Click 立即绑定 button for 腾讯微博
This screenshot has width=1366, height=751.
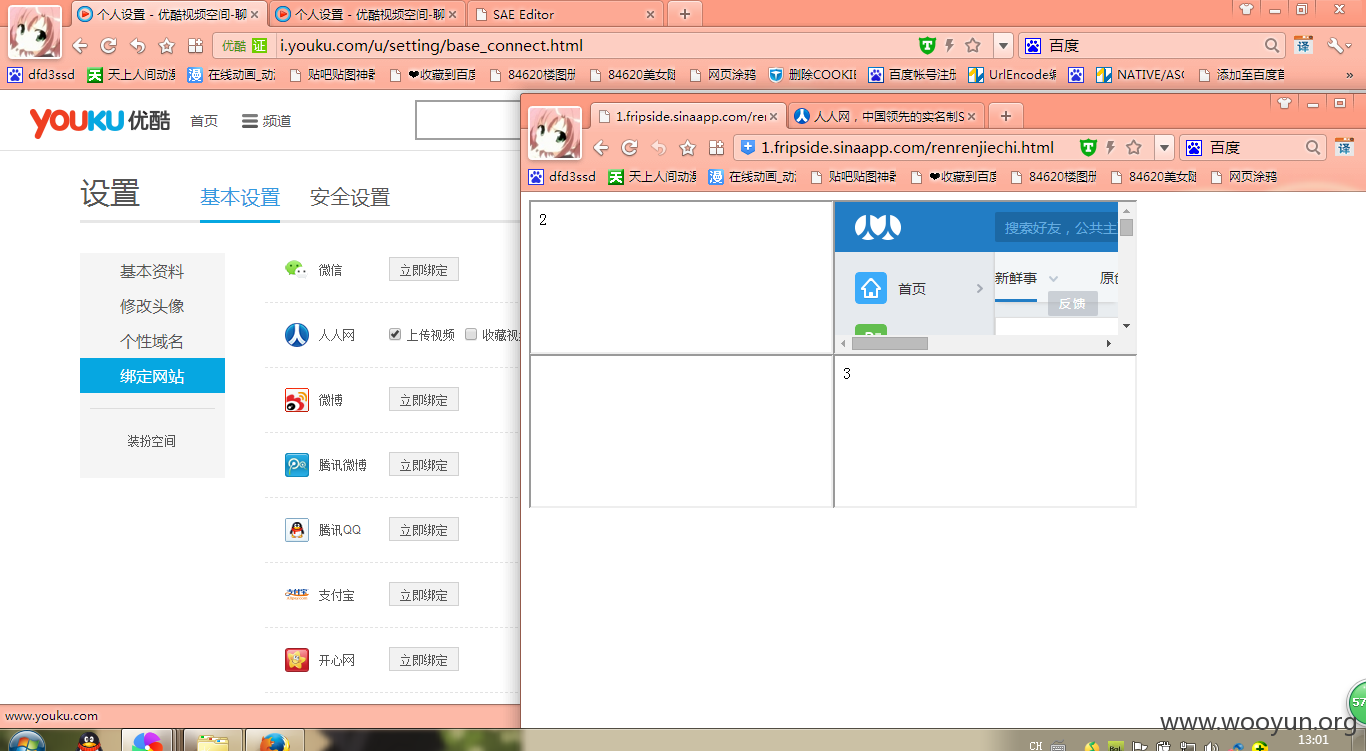click(x=424, y=465)
